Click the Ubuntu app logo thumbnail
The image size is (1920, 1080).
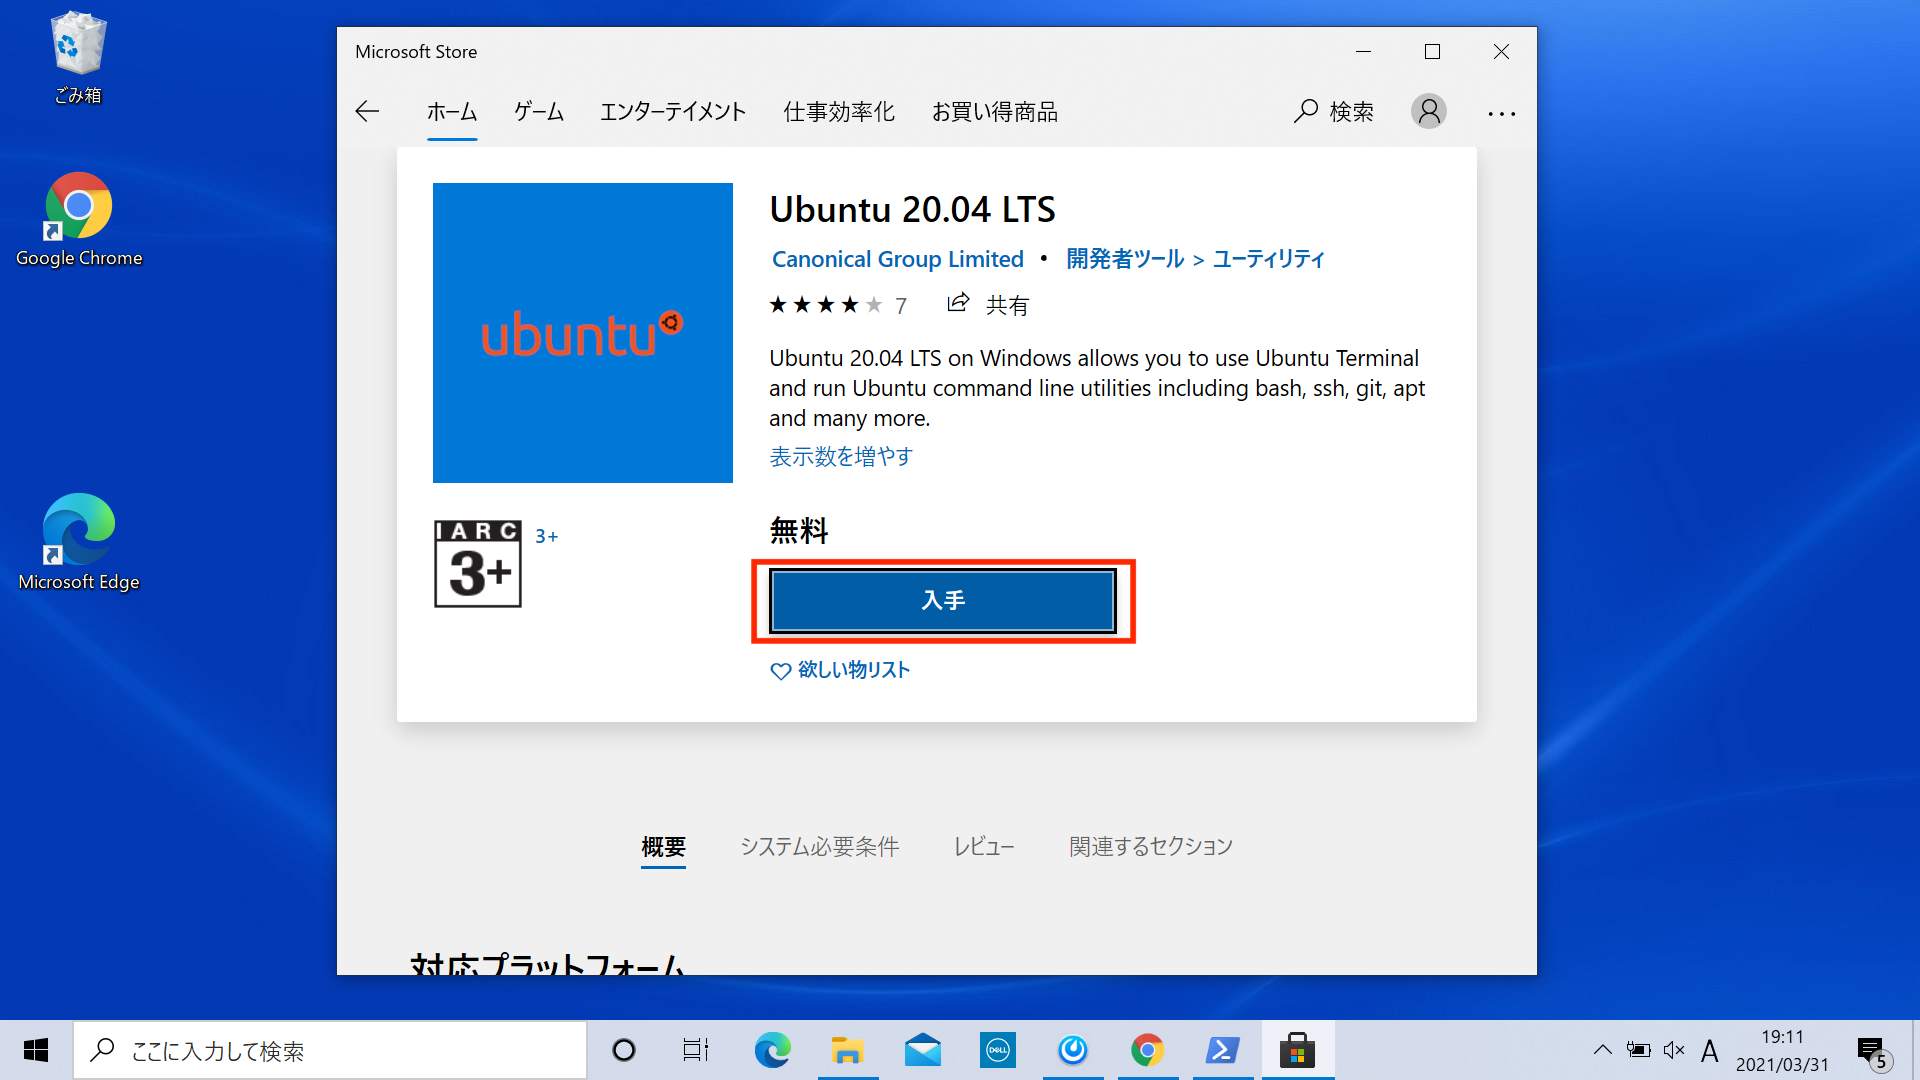582,332
